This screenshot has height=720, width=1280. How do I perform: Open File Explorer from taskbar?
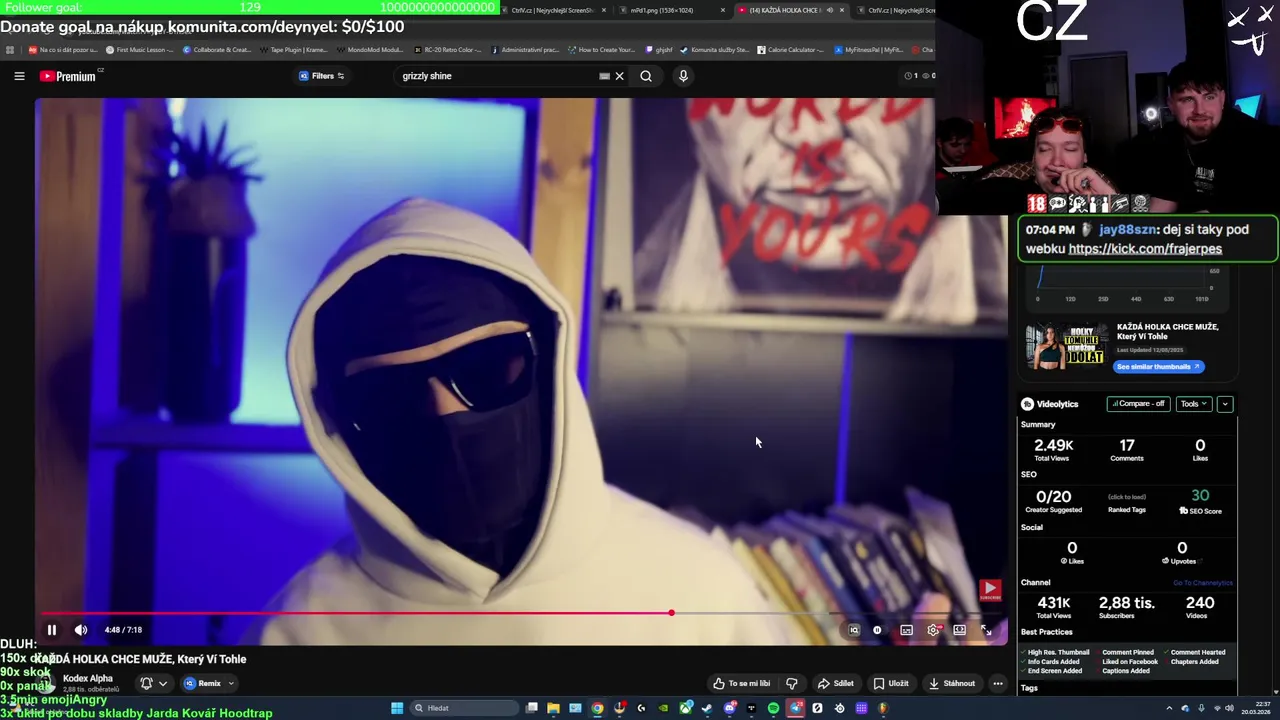coord(553,708)
